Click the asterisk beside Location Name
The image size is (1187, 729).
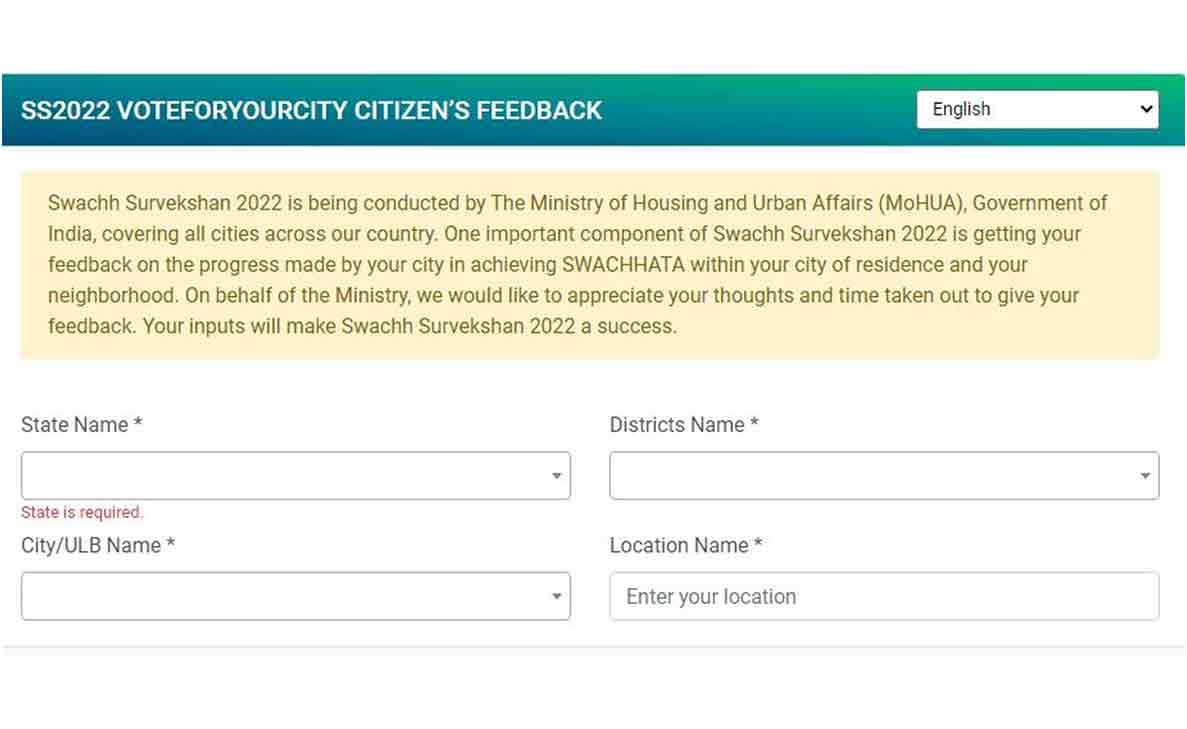pyautogui.click(x=758, y=544)
